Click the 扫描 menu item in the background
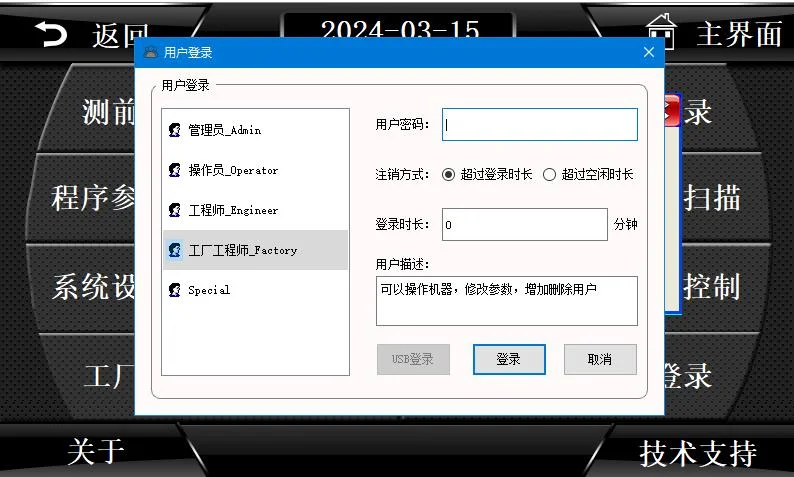The image size is (794, 477). coord(712,197)
